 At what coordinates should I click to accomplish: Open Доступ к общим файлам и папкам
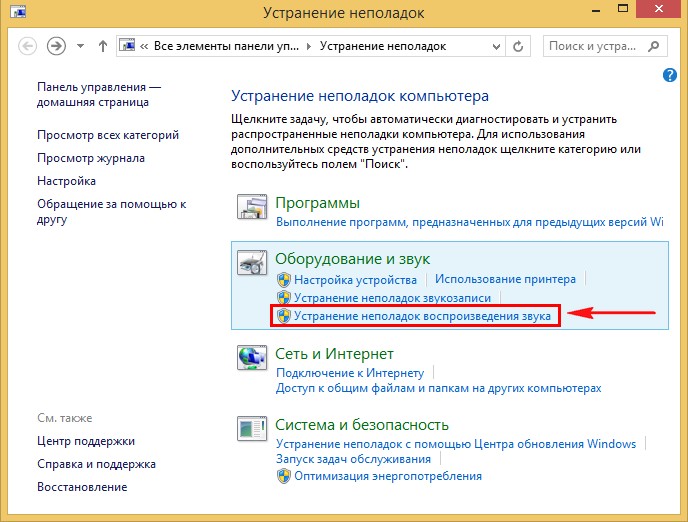(438, 388)
